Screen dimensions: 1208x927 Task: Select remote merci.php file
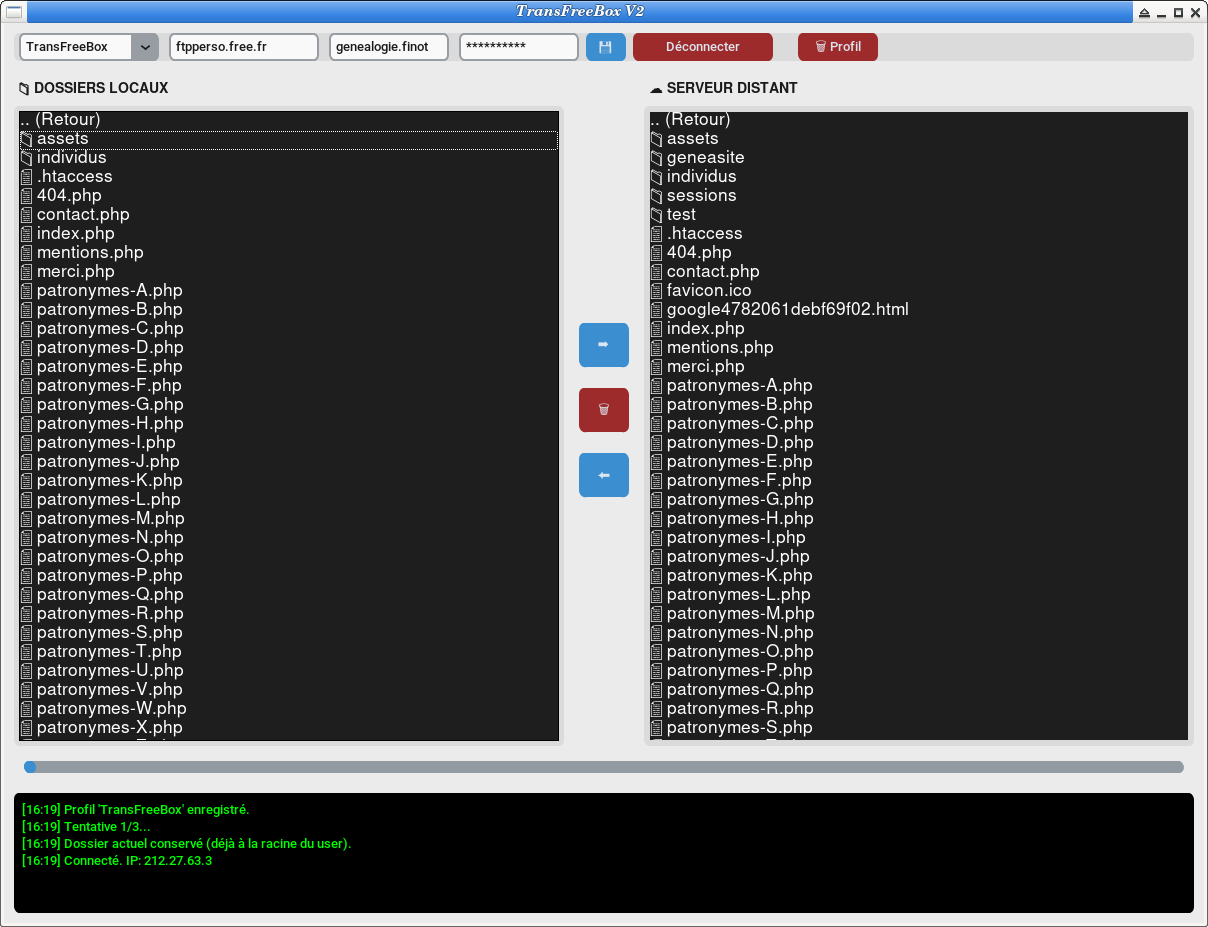[x=919, y=367]
